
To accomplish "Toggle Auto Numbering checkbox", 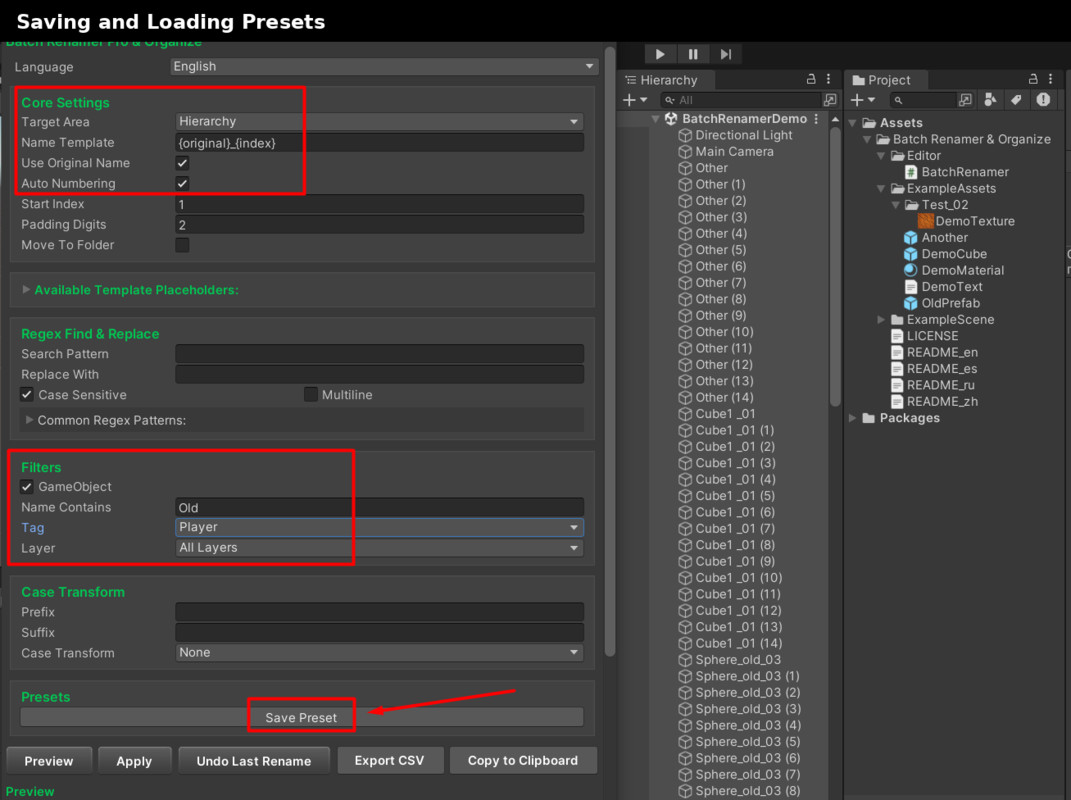I will tap(182, 184).
